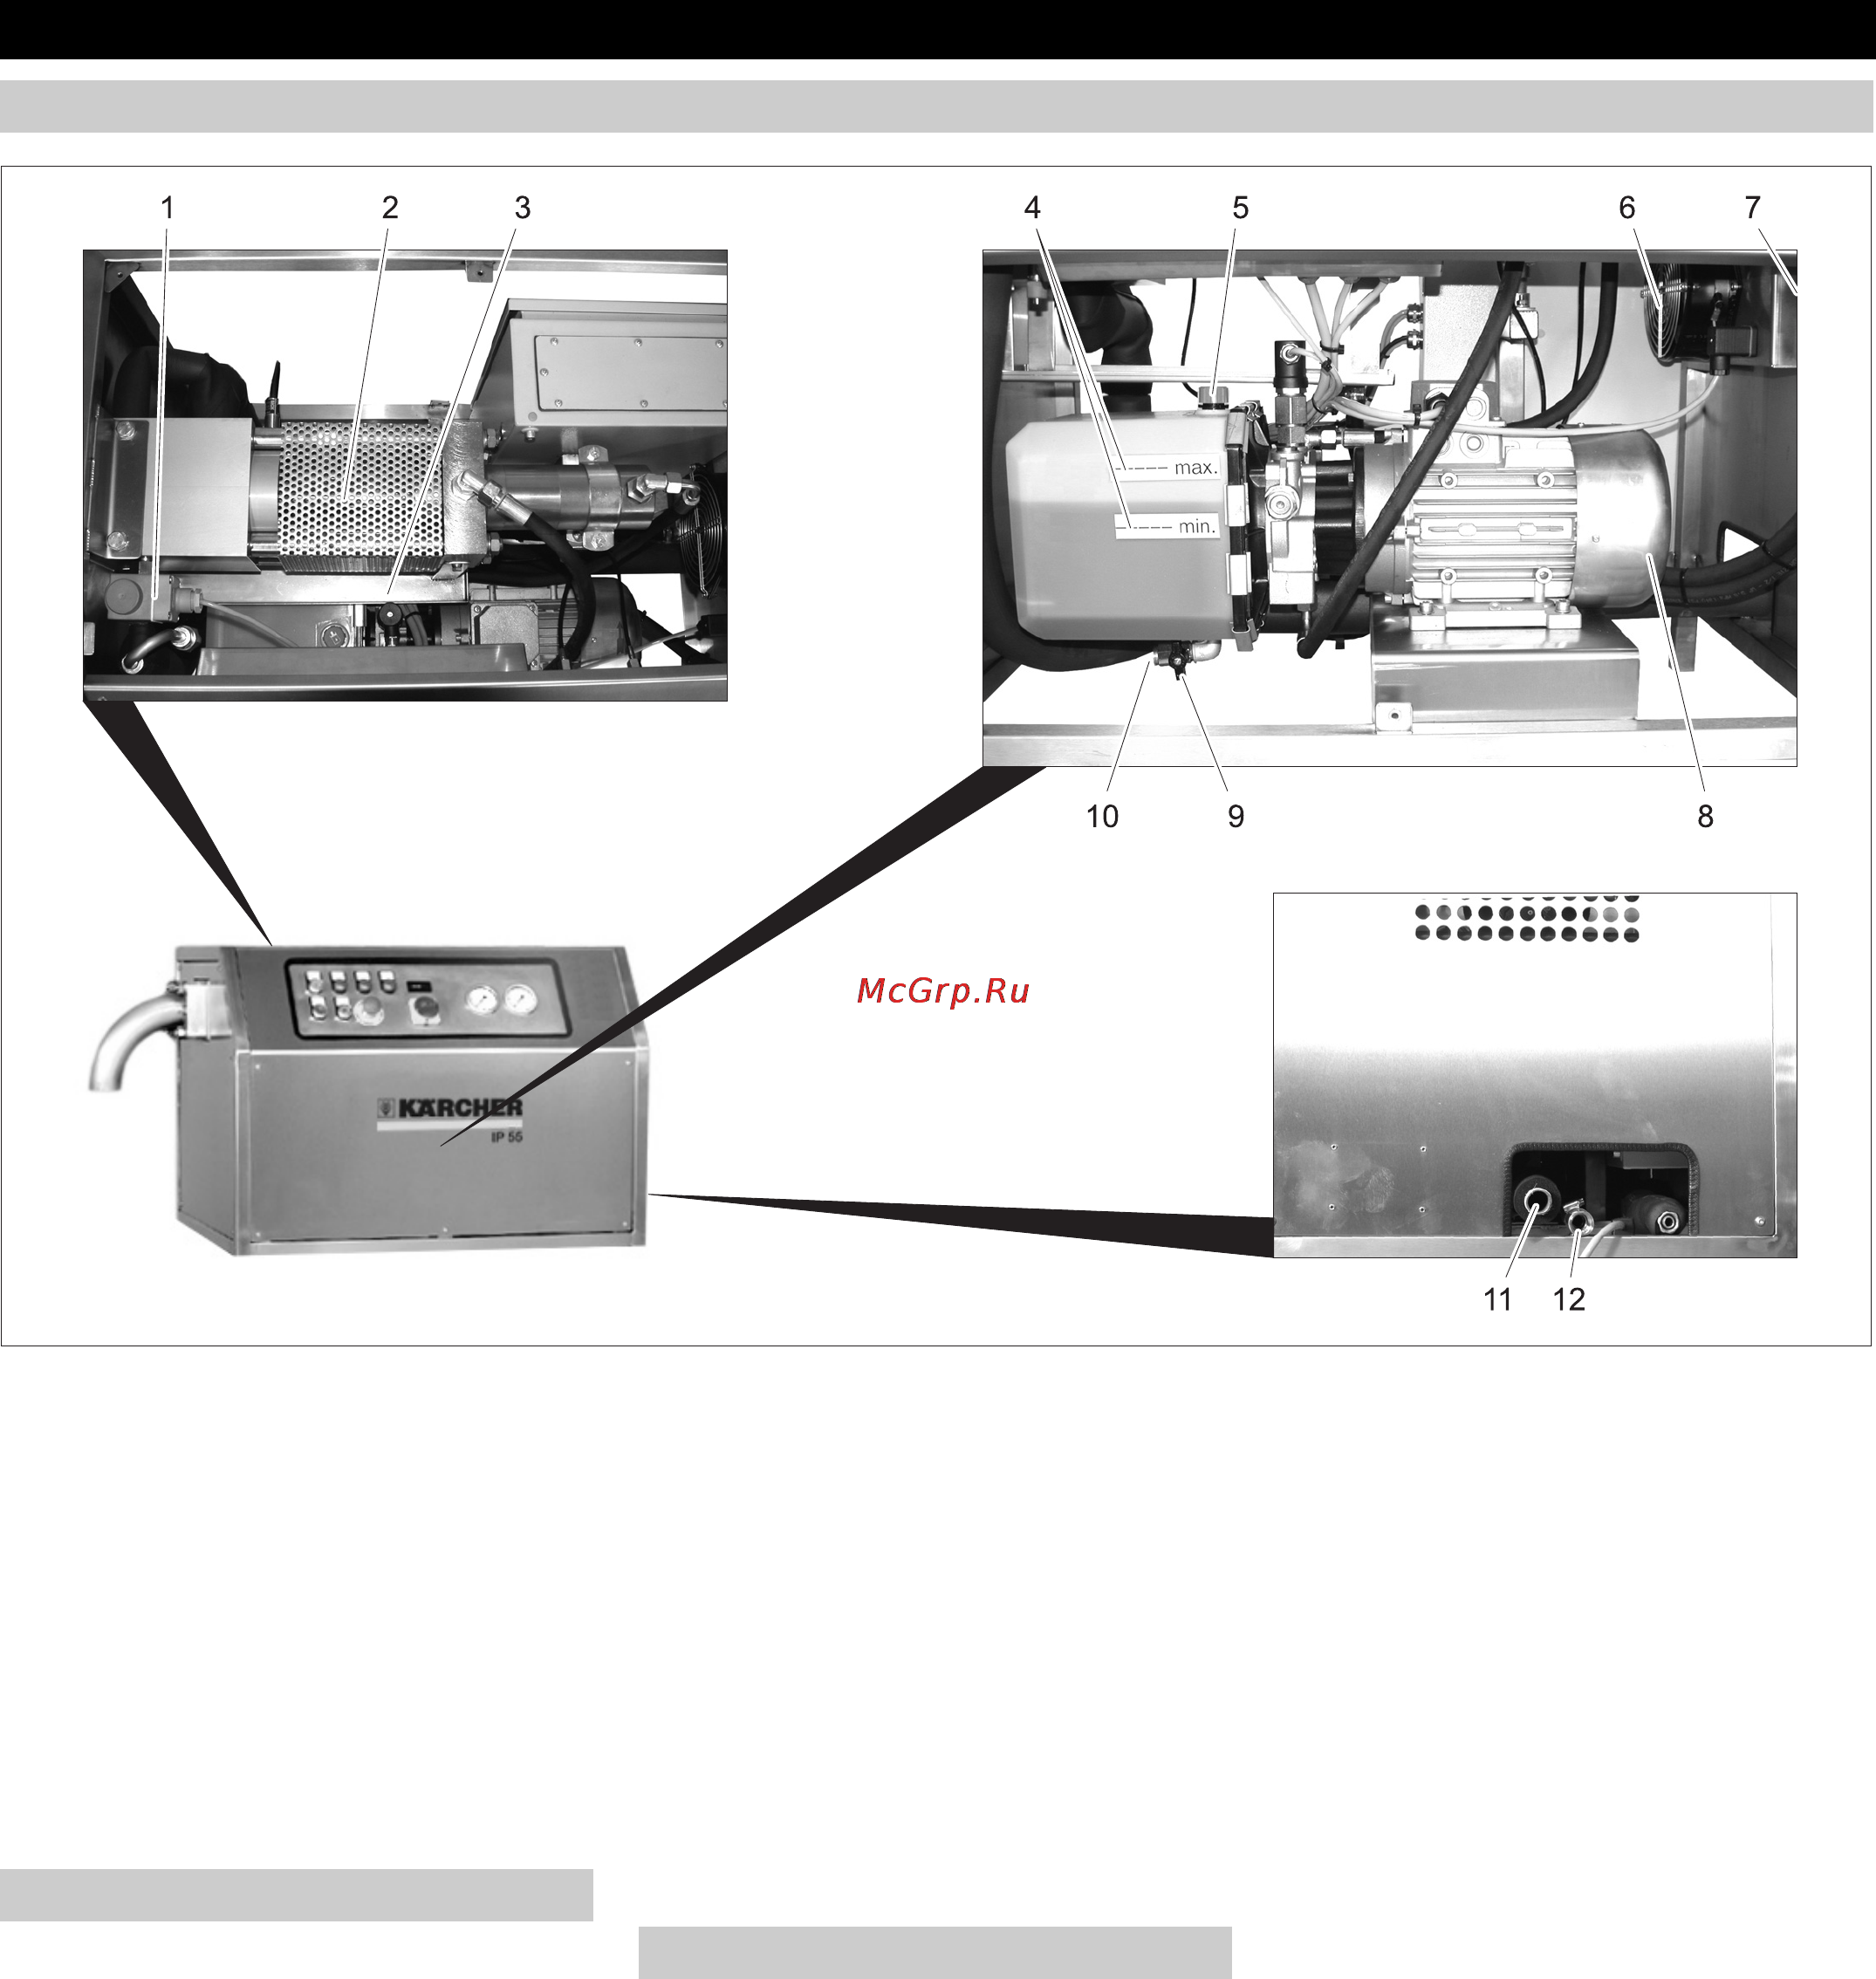Click the Kärcher logo on machine
The height and width of the screenshot is (1979, 1876).
click(450, 1108)
